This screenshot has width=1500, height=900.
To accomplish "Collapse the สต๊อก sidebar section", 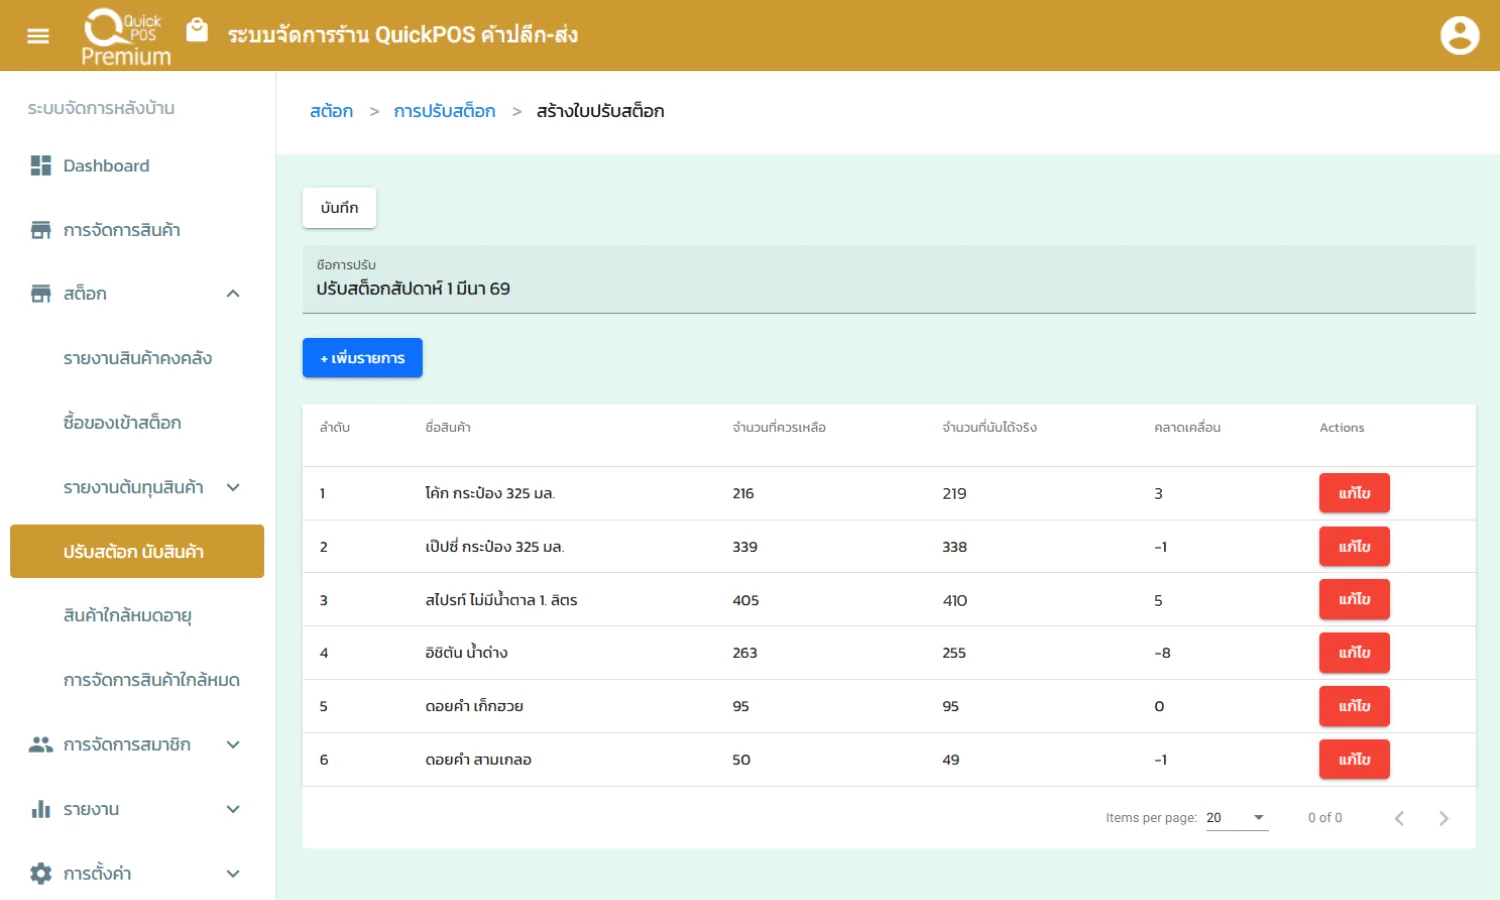I will [x=233, y=294].
